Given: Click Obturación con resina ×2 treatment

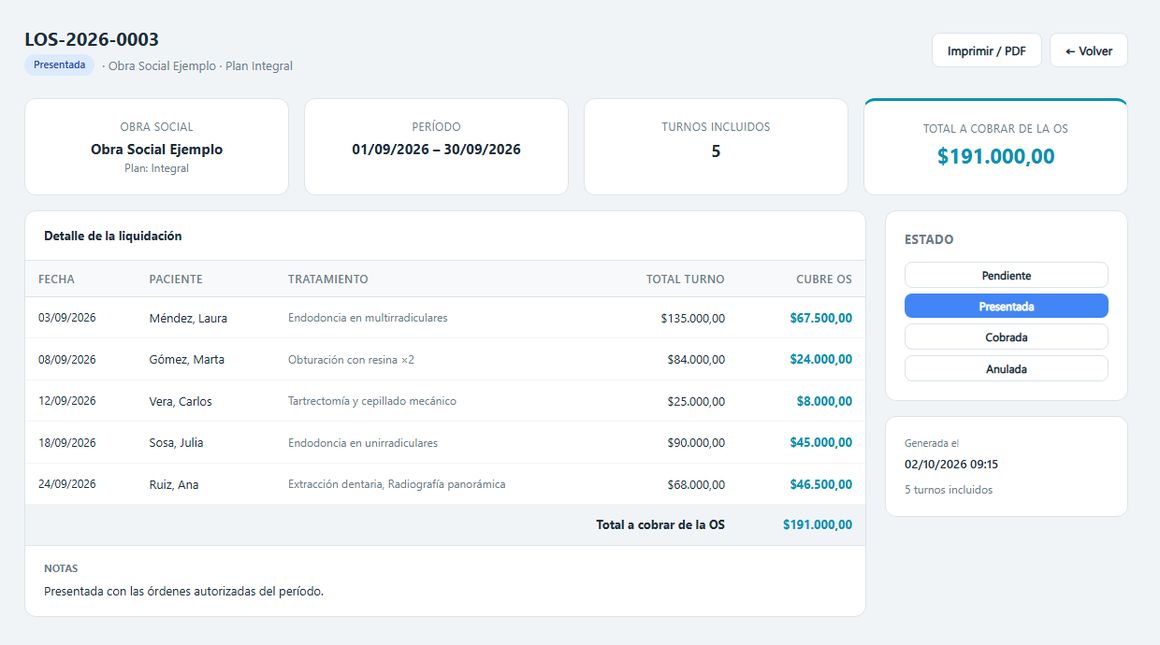Looking at the screenshot, I should tap(351, 359).
